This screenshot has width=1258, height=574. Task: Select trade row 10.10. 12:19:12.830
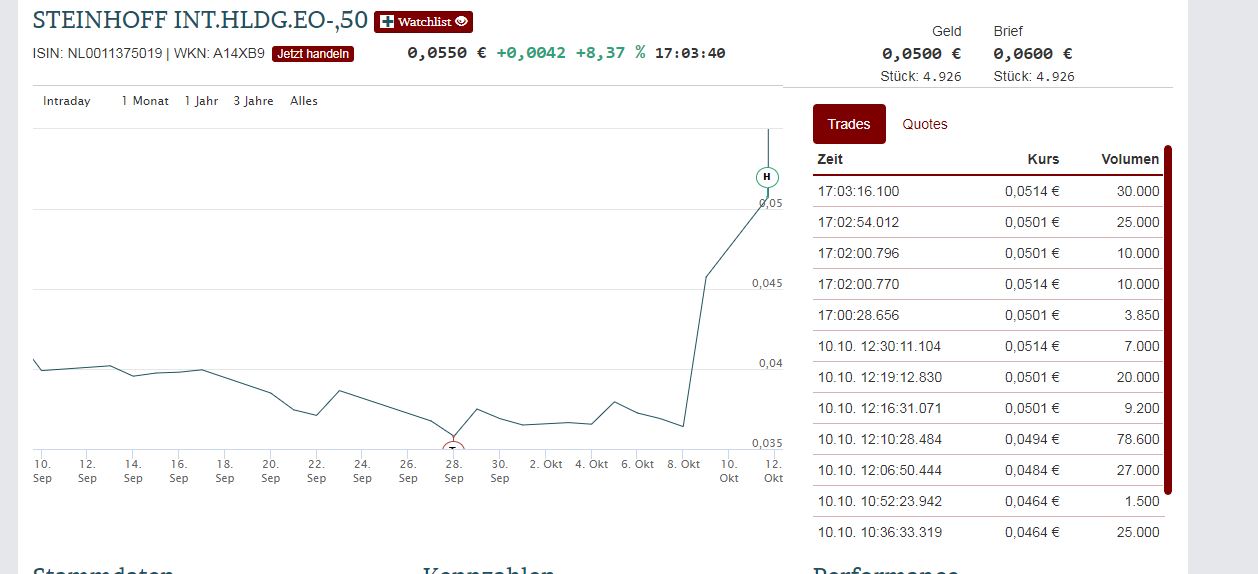coord(988,377)
